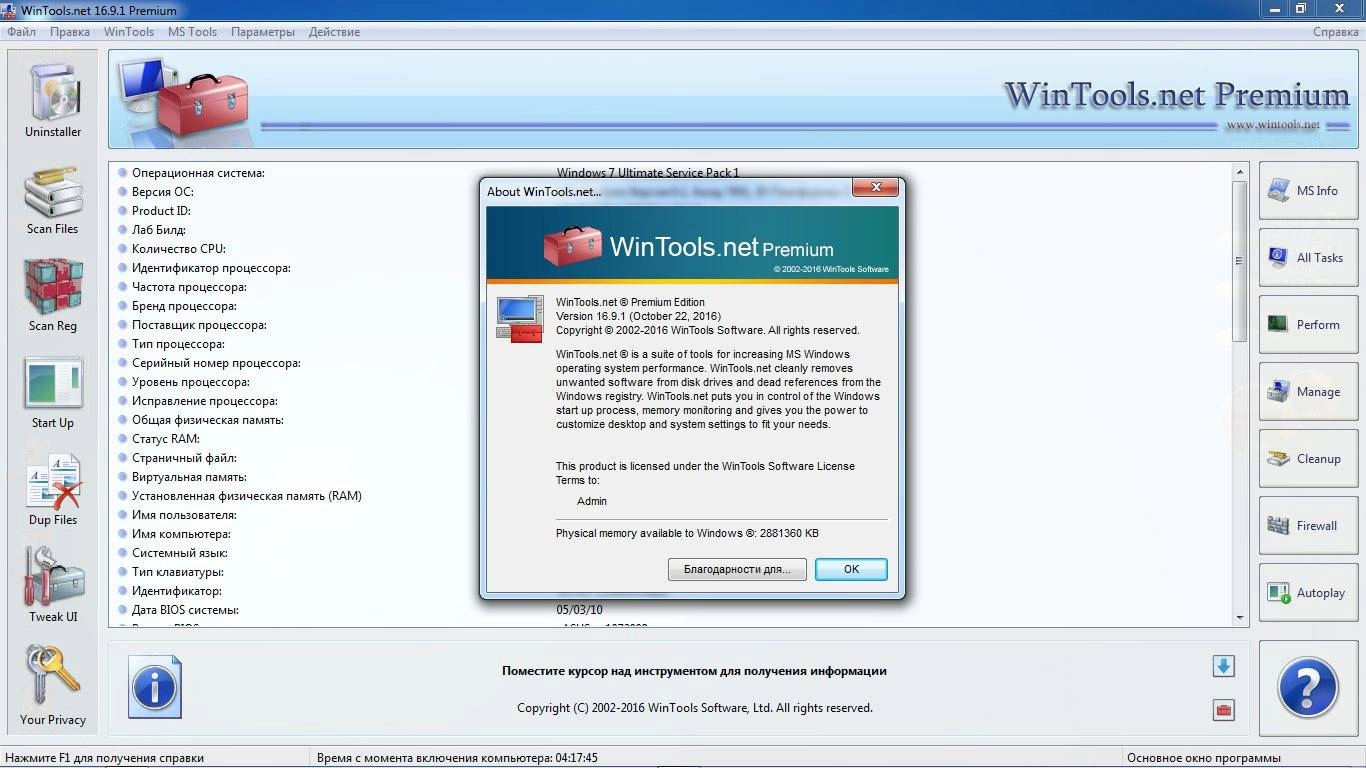Close the About WinTools.net dialog
This screenshot has width=1366, height=768.
(x=876, y=188)
